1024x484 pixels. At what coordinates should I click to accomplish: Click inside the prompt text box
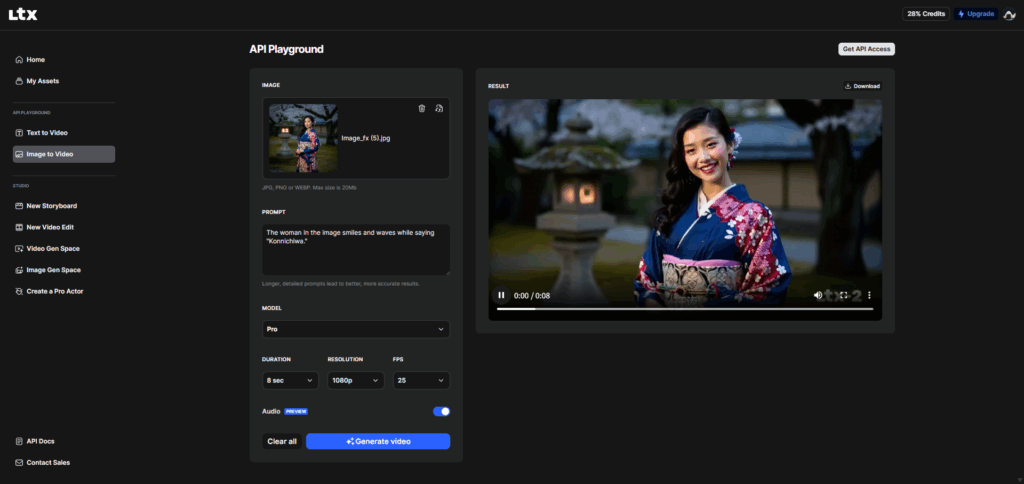[x=355, y=248]
